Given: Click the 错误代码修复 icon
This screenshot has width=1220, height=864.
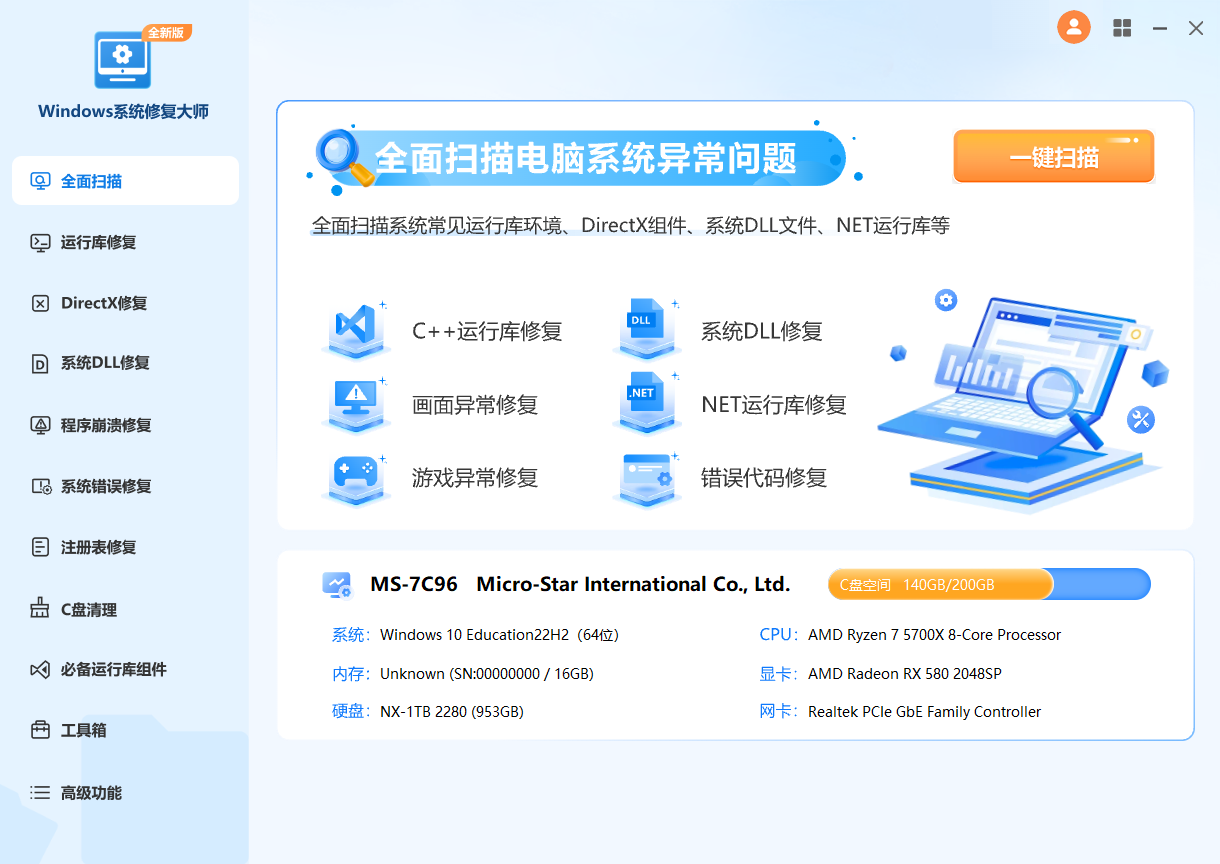Looking at the screenshot, I should tap(645, 475).
